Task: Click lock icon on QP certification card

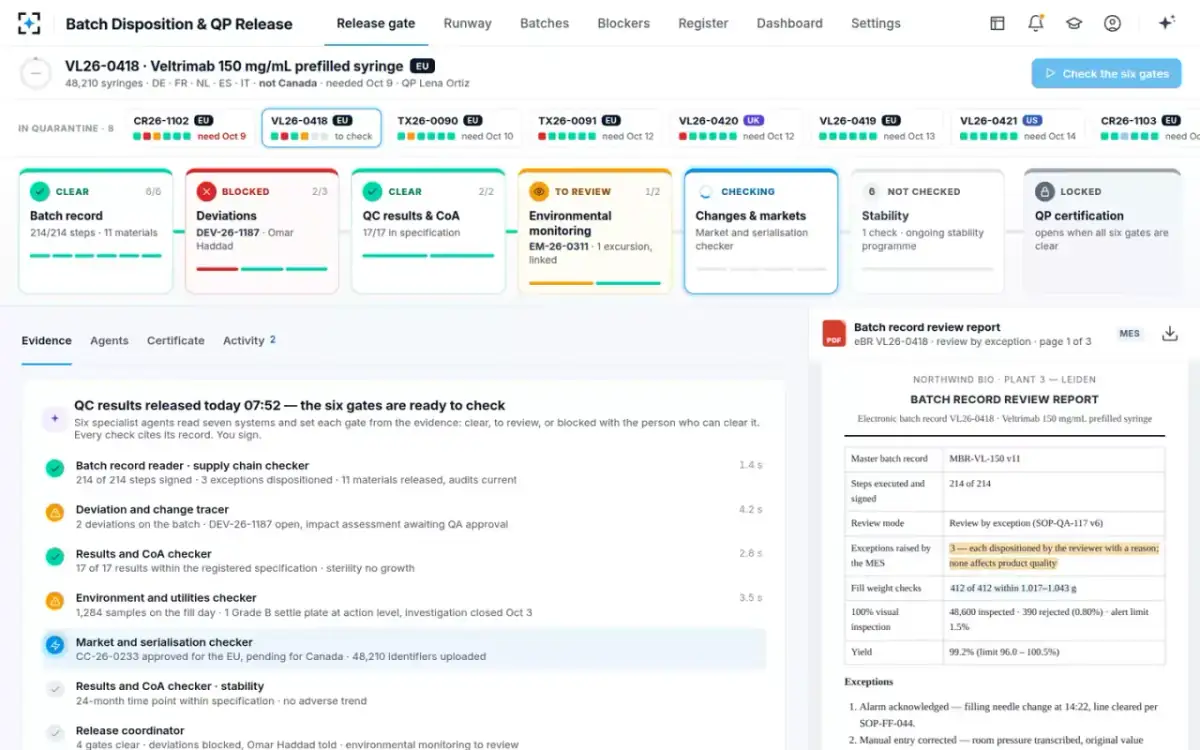Action: 1045,191
